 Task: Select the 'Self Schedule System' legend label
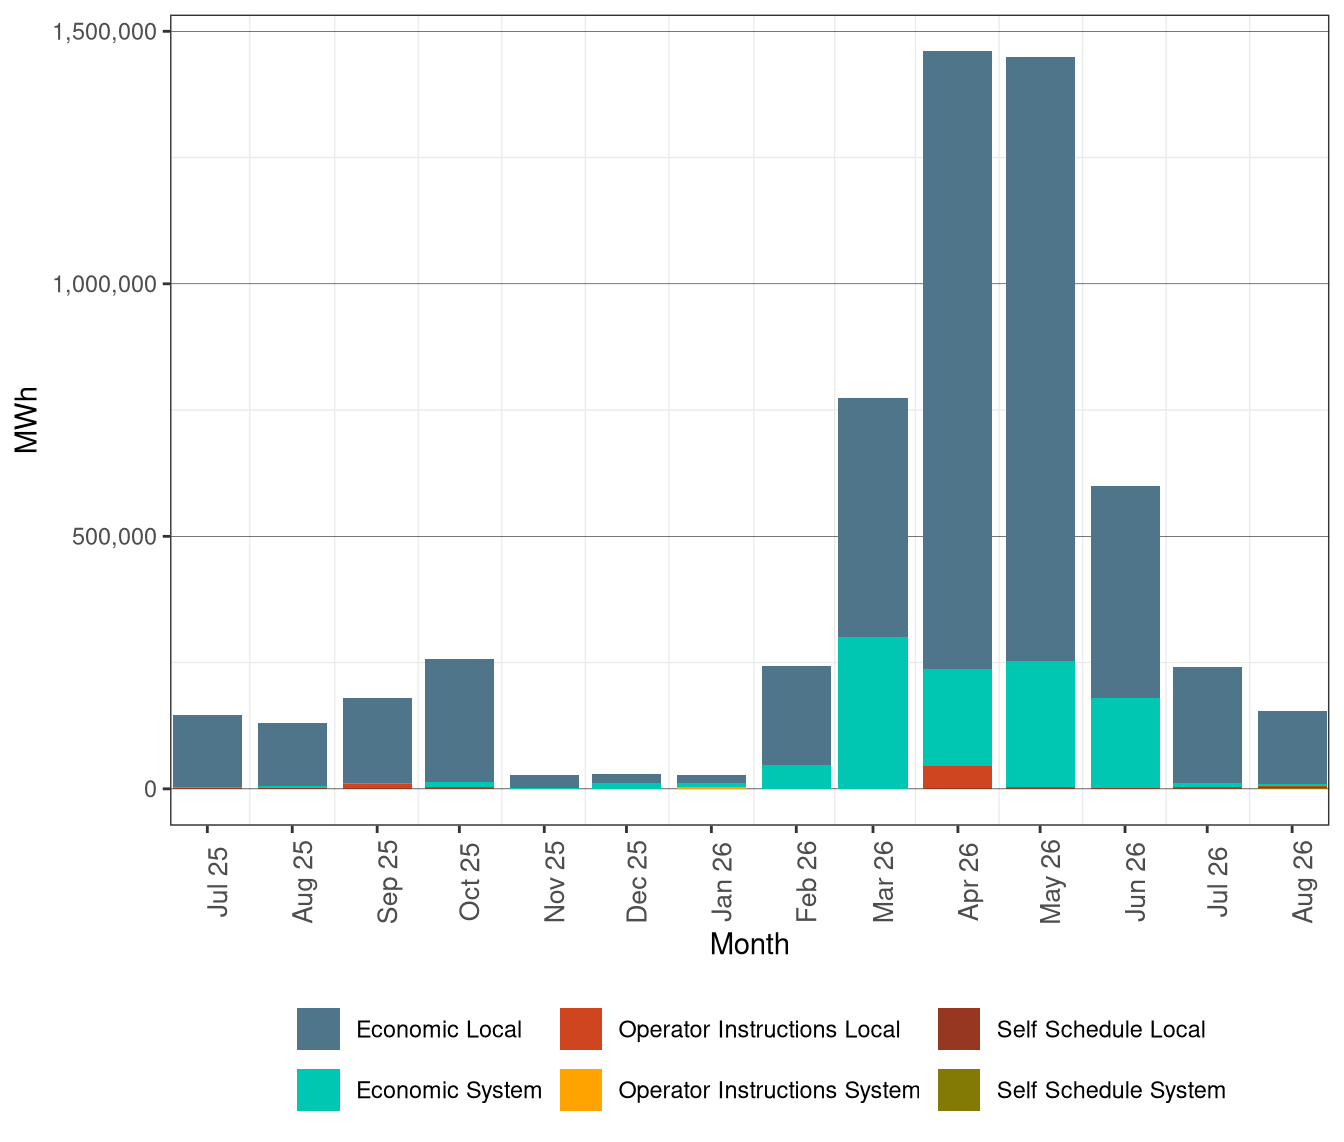(x=1111, y=1091)
